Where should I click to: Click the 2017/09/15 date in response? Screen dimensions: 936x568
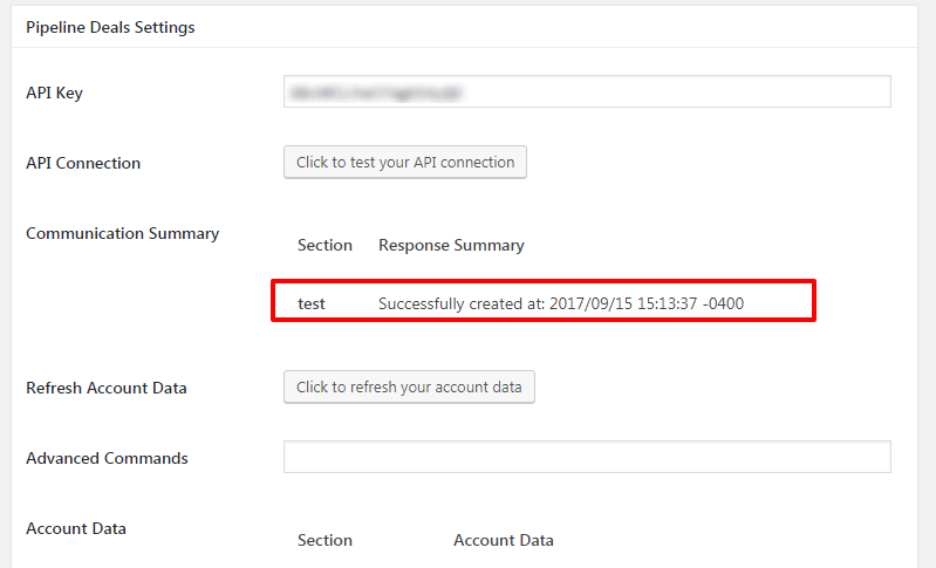[589, 303]
